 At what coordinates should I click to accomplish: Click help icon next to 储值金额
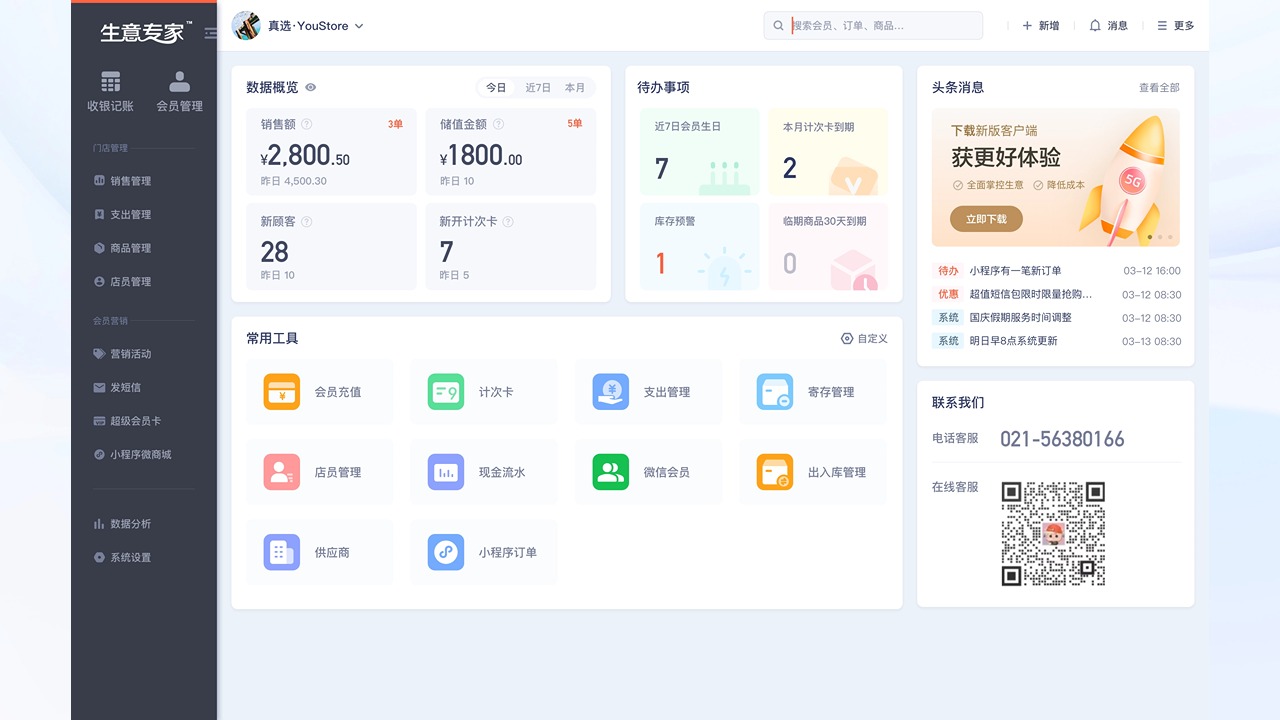498,125
